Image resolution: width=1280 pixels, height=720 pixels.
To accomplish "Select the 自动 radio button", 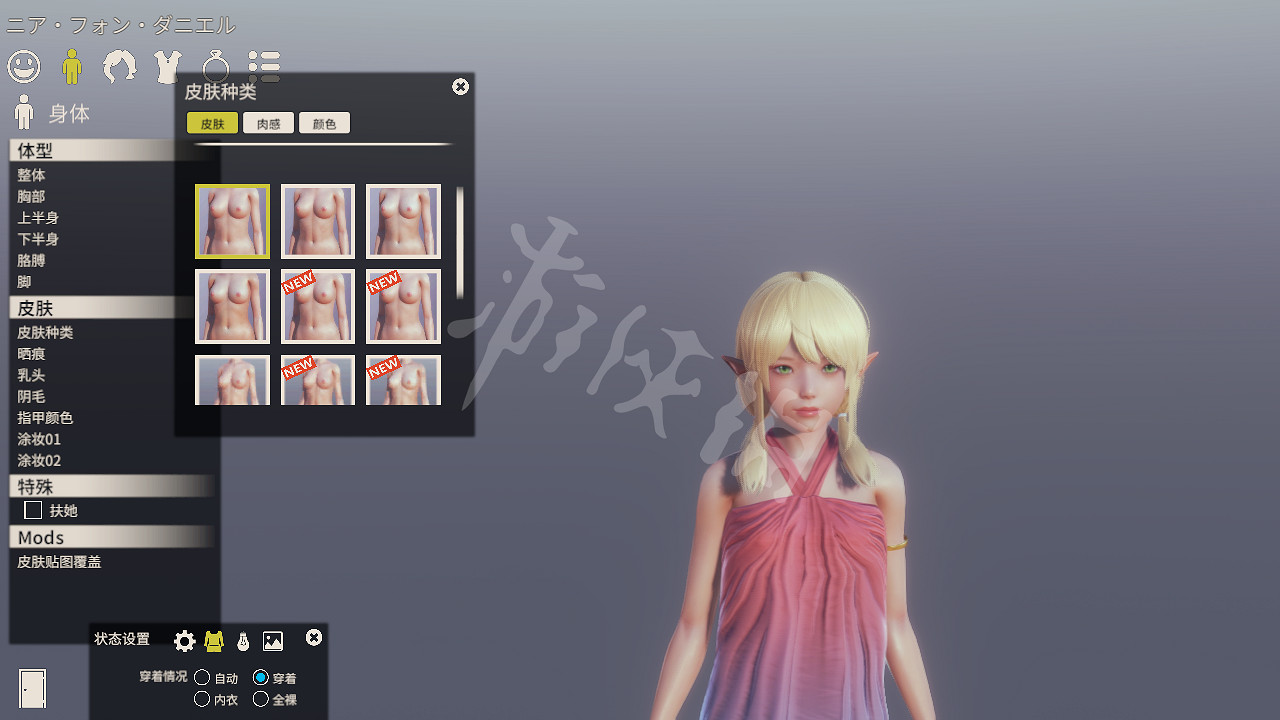I will 202,678.
